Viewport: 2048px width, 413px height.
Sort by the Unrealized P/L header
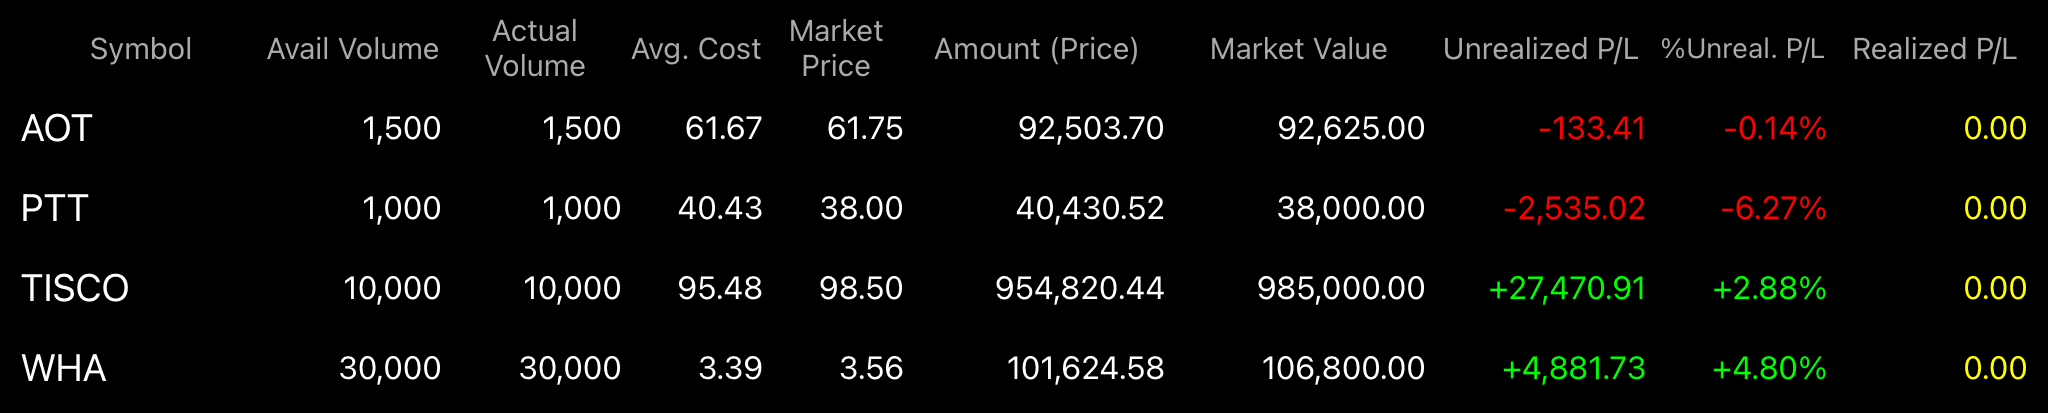pyautogui.click(x=1540, y=49)
